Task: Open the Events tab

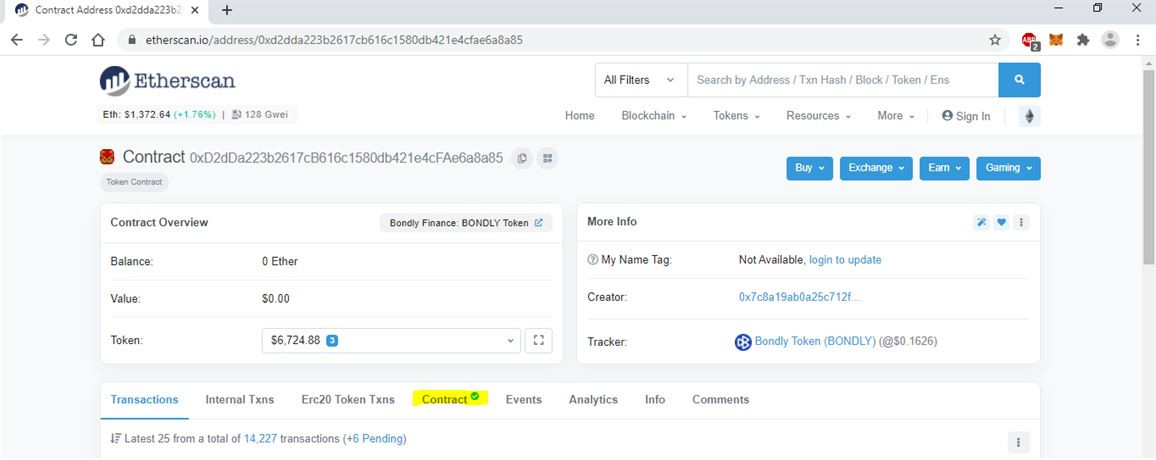Action: (x=523, y=400)
